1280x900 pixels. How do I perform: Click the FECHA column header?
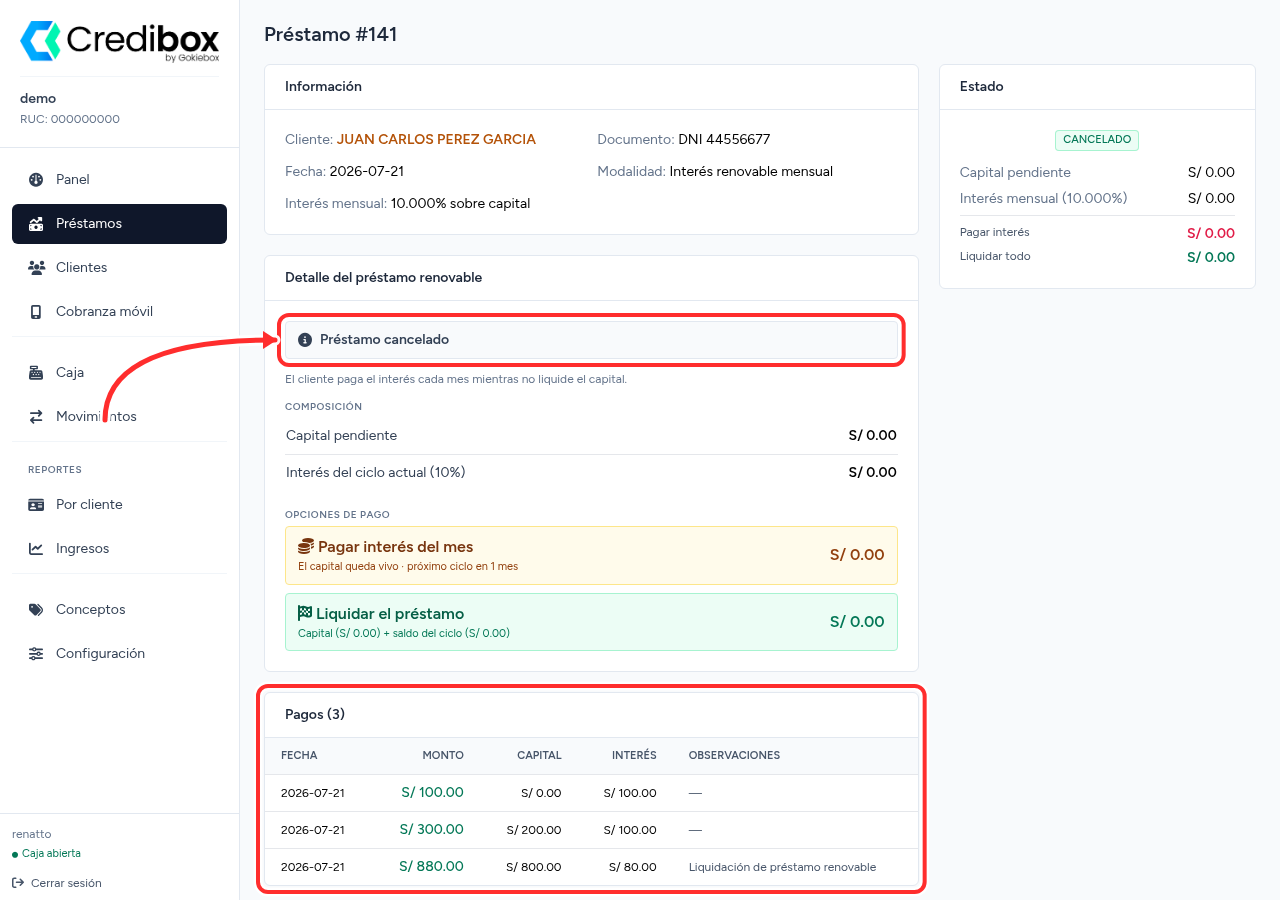[299, 756]
